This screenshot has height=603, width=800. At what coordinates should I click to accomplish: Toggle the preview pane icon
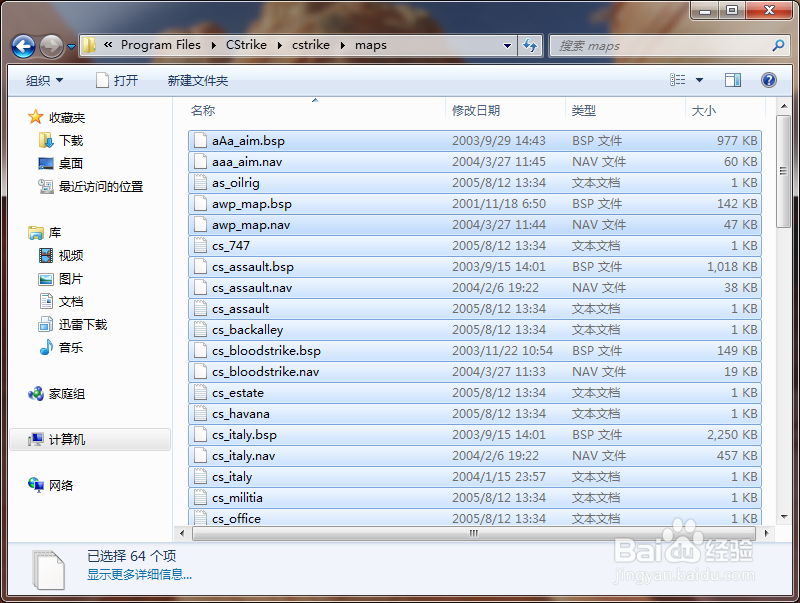(x=733, y=80)
